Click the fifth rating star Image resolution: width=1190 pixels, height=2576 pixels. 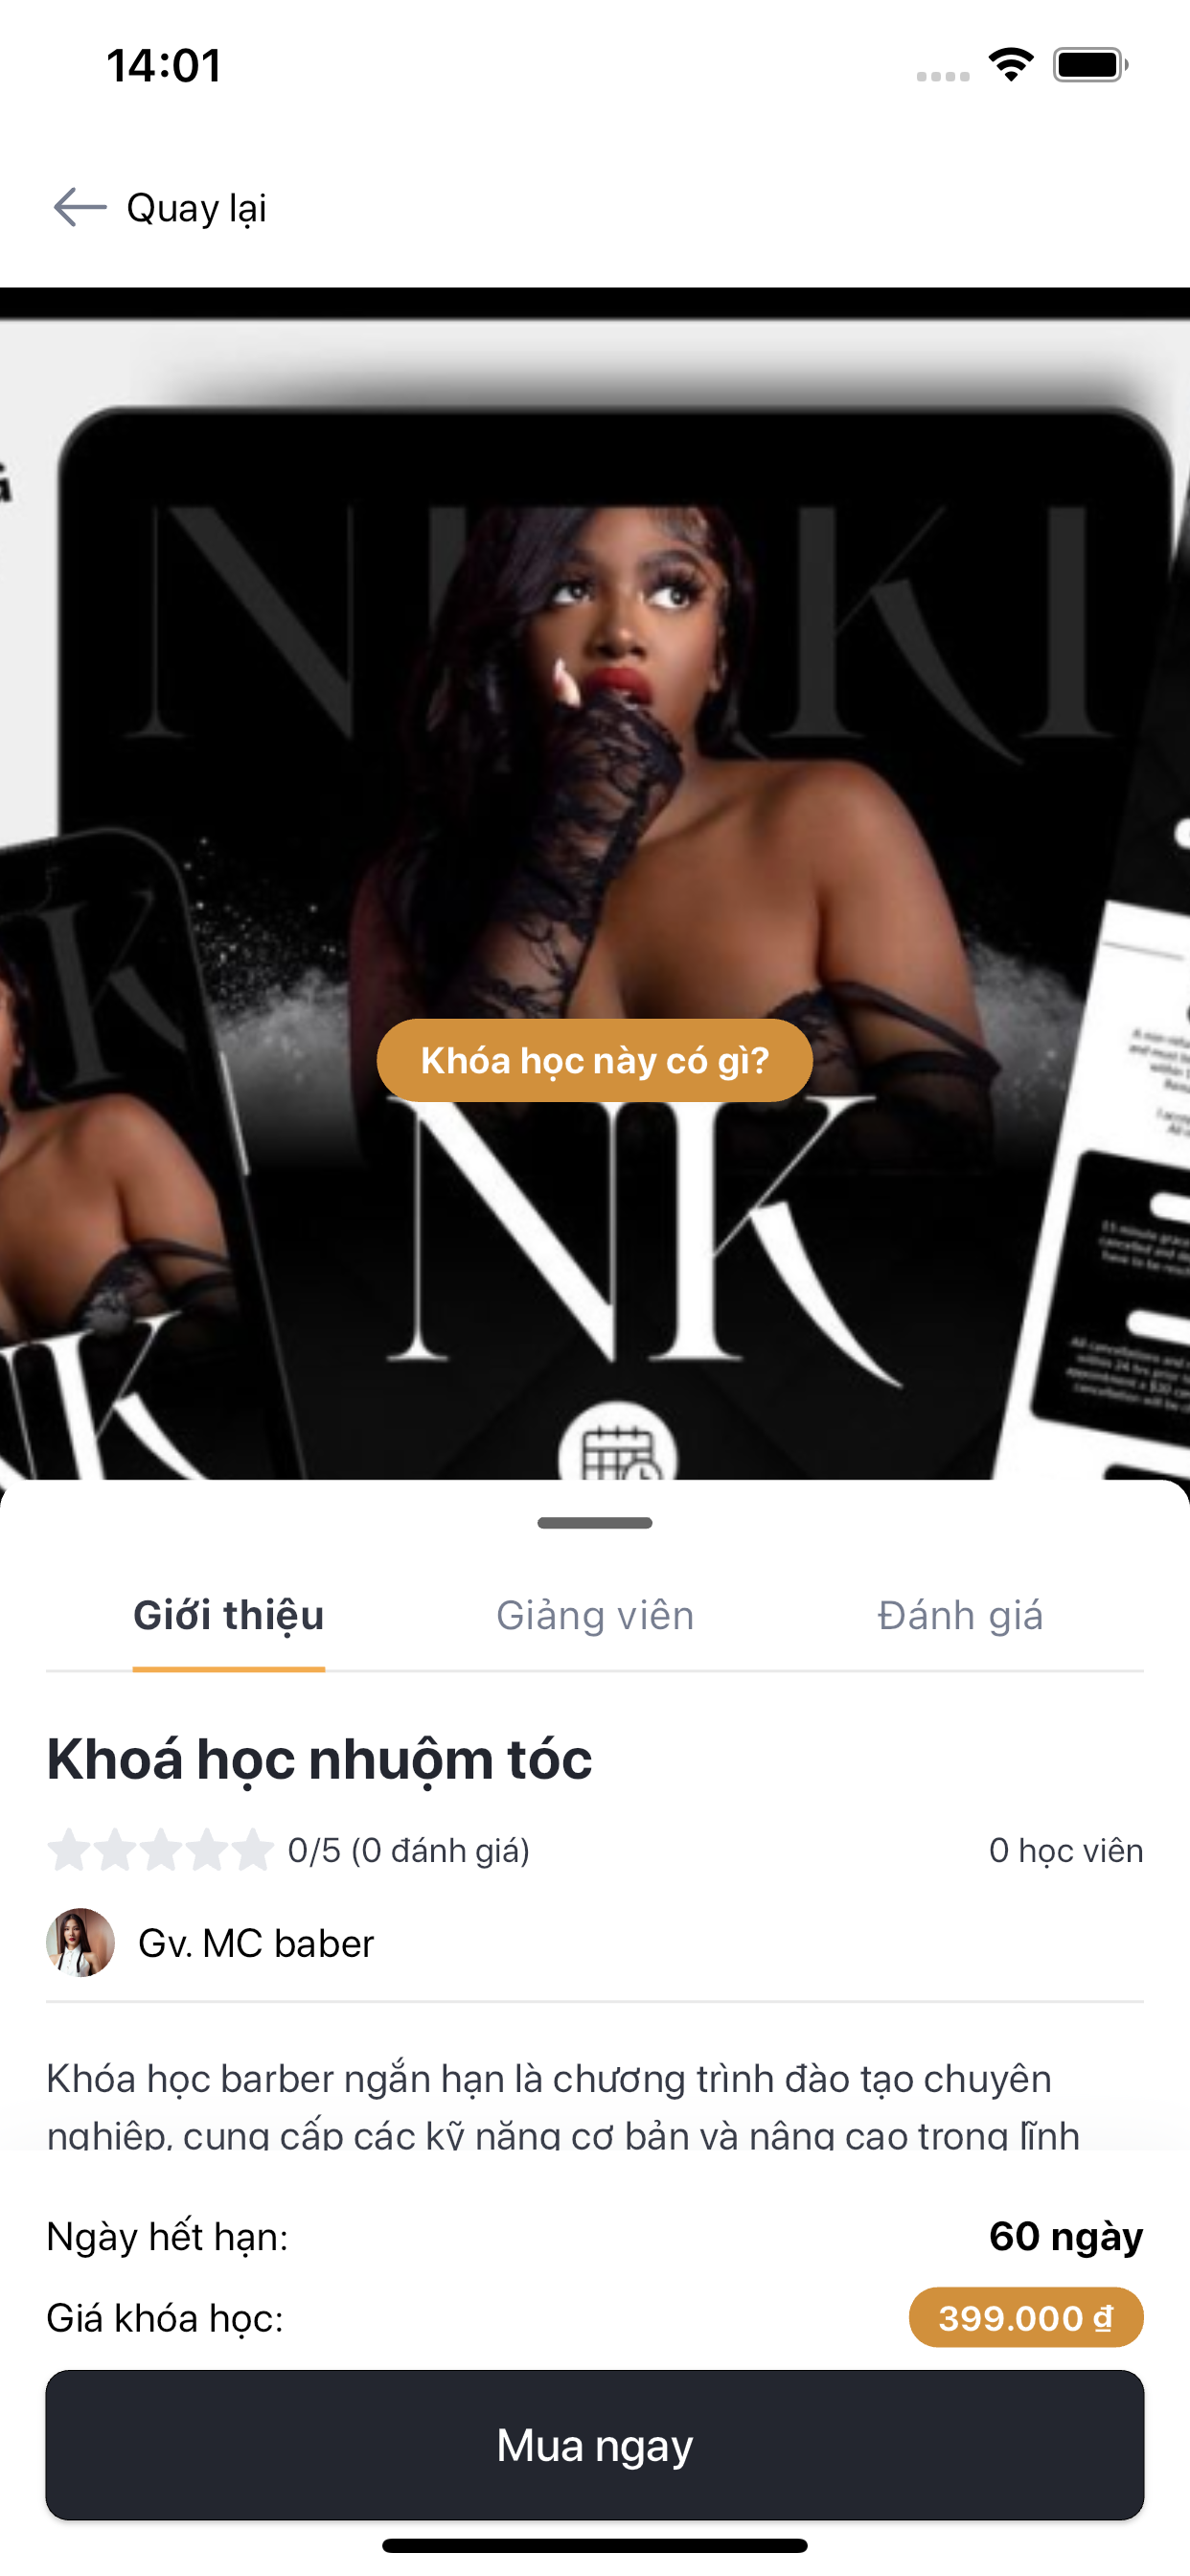pyautogui.click(x=253, y=1850)
